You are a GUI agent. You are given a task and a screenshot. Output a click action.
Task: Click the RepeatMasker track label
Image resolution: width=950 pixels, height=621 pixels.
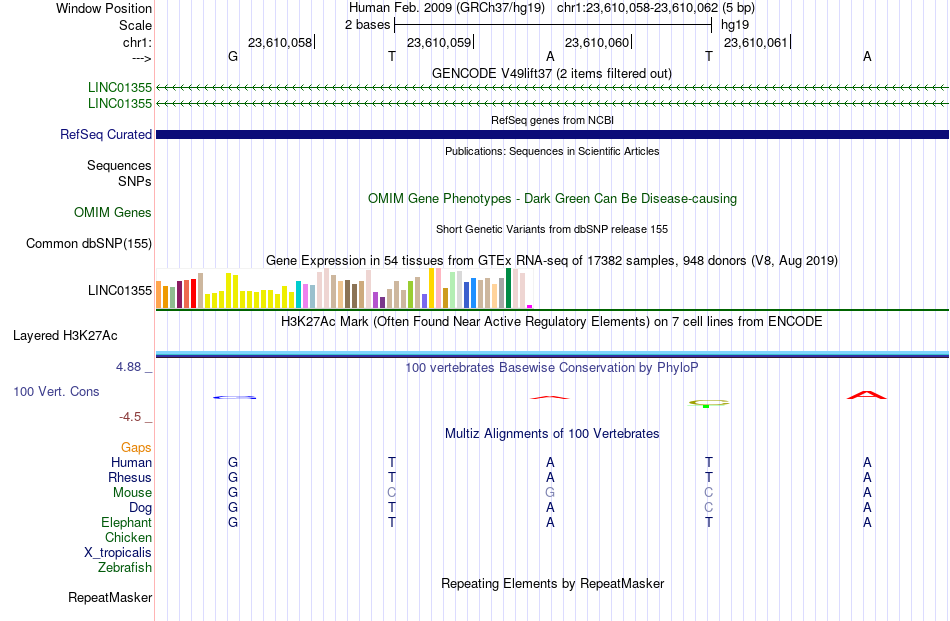(110, 597)
